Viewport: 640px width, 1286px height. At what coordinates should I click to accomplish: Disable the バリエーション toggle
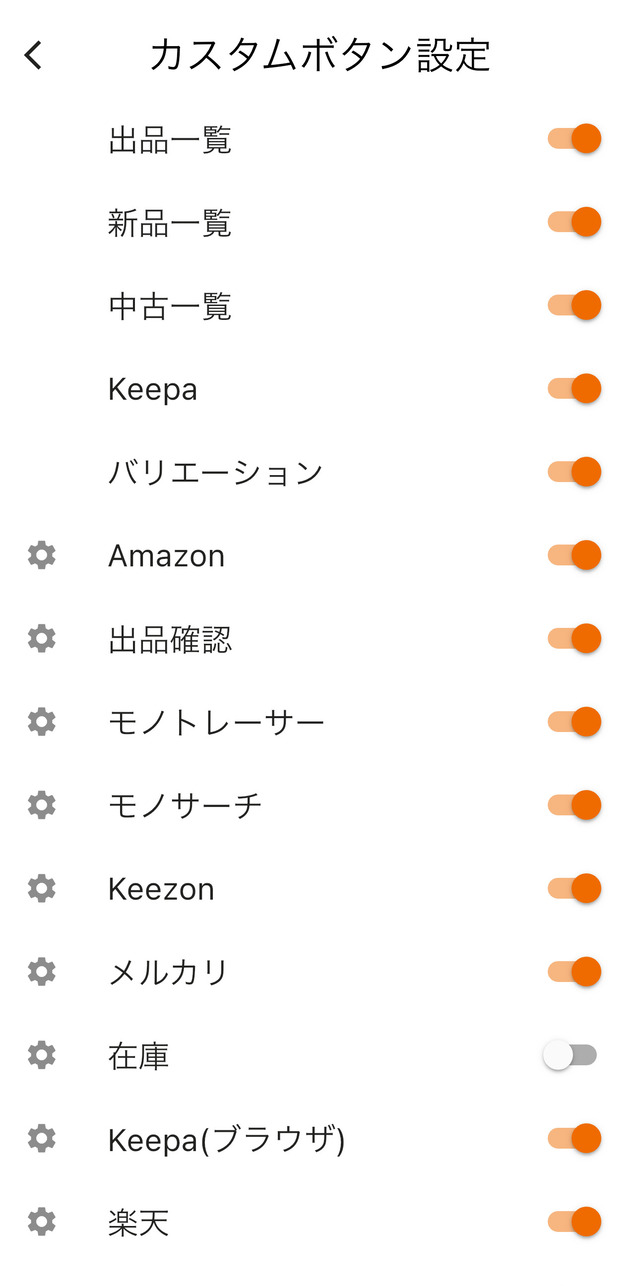[x=574, y=471]
